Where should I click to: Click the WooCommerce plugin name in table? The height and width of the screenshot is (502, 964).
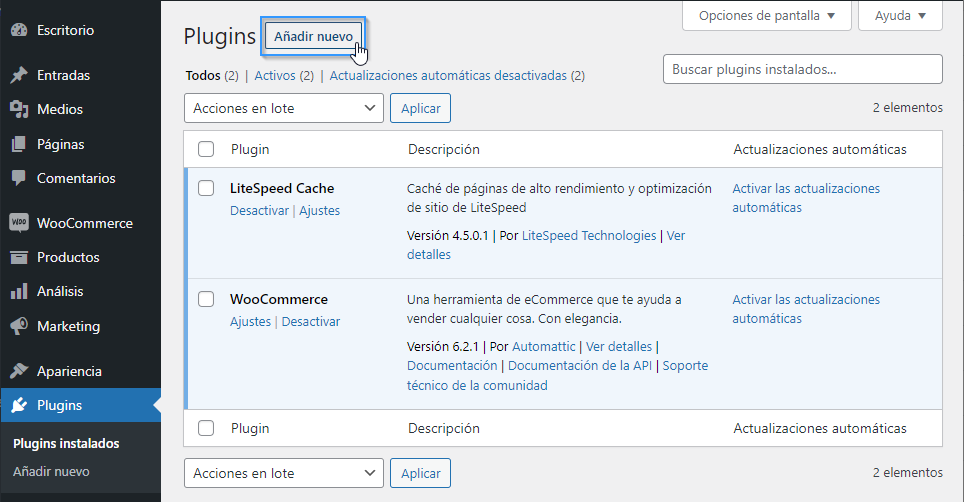[279, 299]
